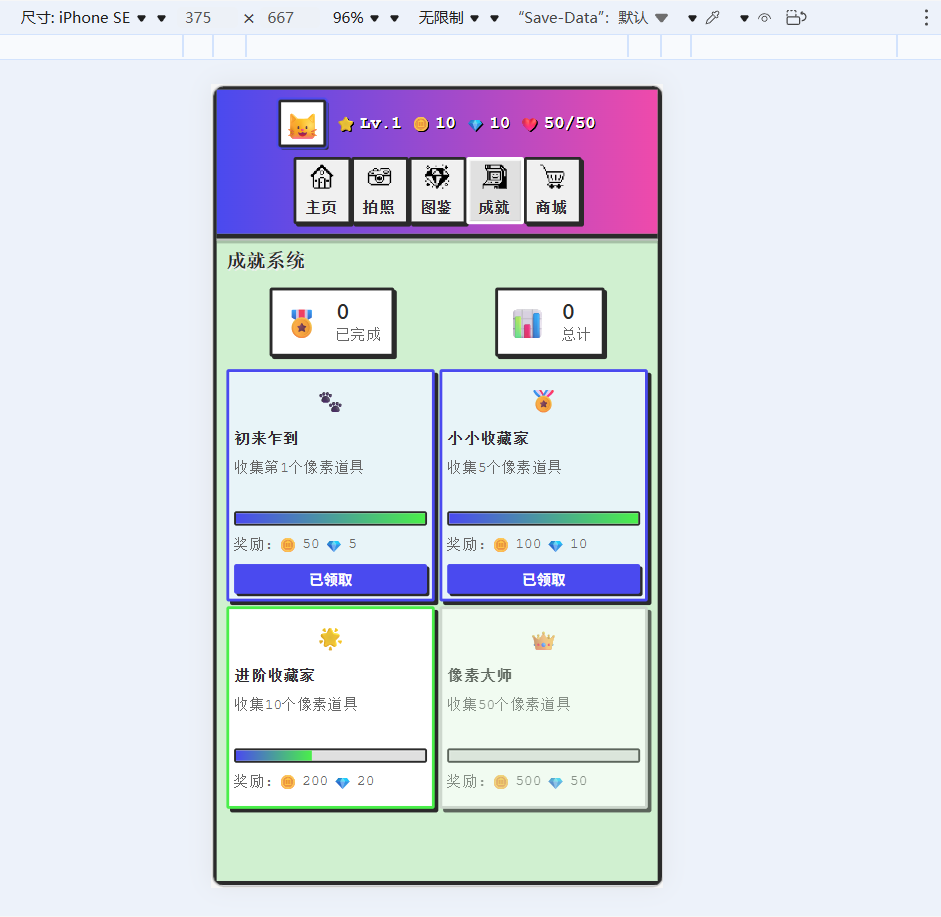Open the 图鉴 collection book icon
This screenshot has height=917, width=941.
pyautogui.click(x=438, y=190)
